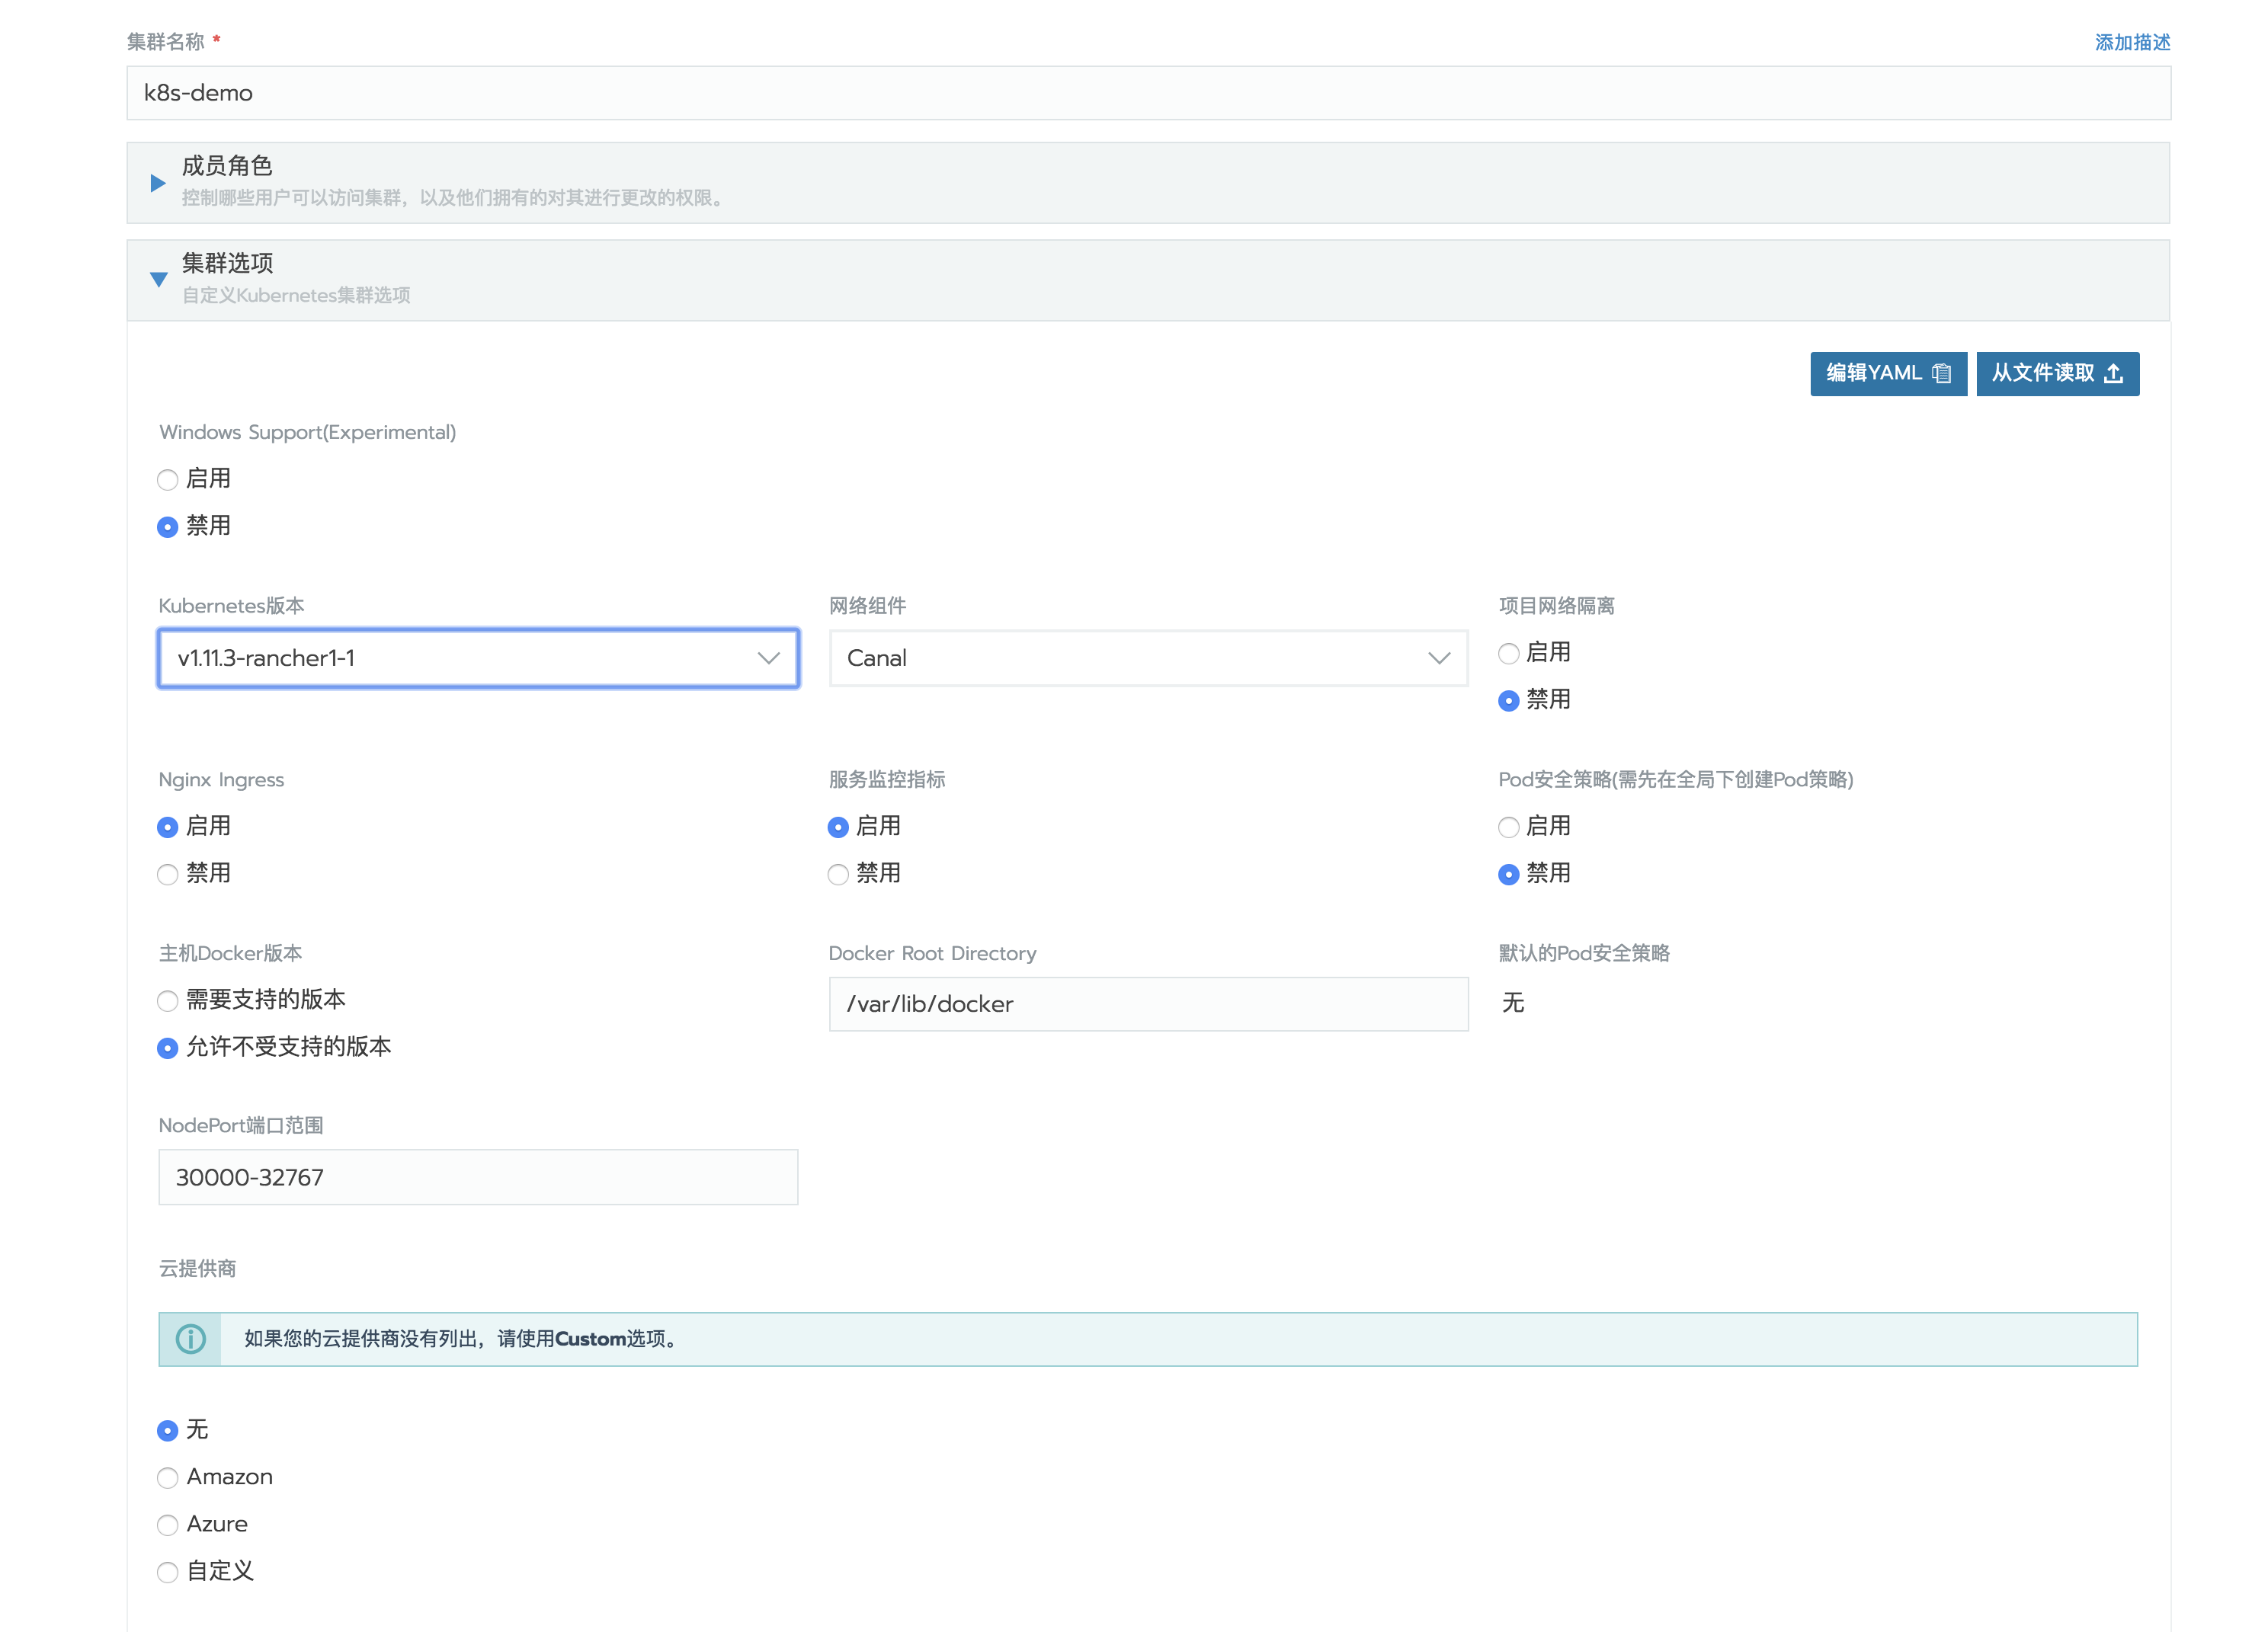The width and height of the screenshot is (2268, 1632).
Task: Collapse the 集群选项 section triangle
Action: point(158,280)
